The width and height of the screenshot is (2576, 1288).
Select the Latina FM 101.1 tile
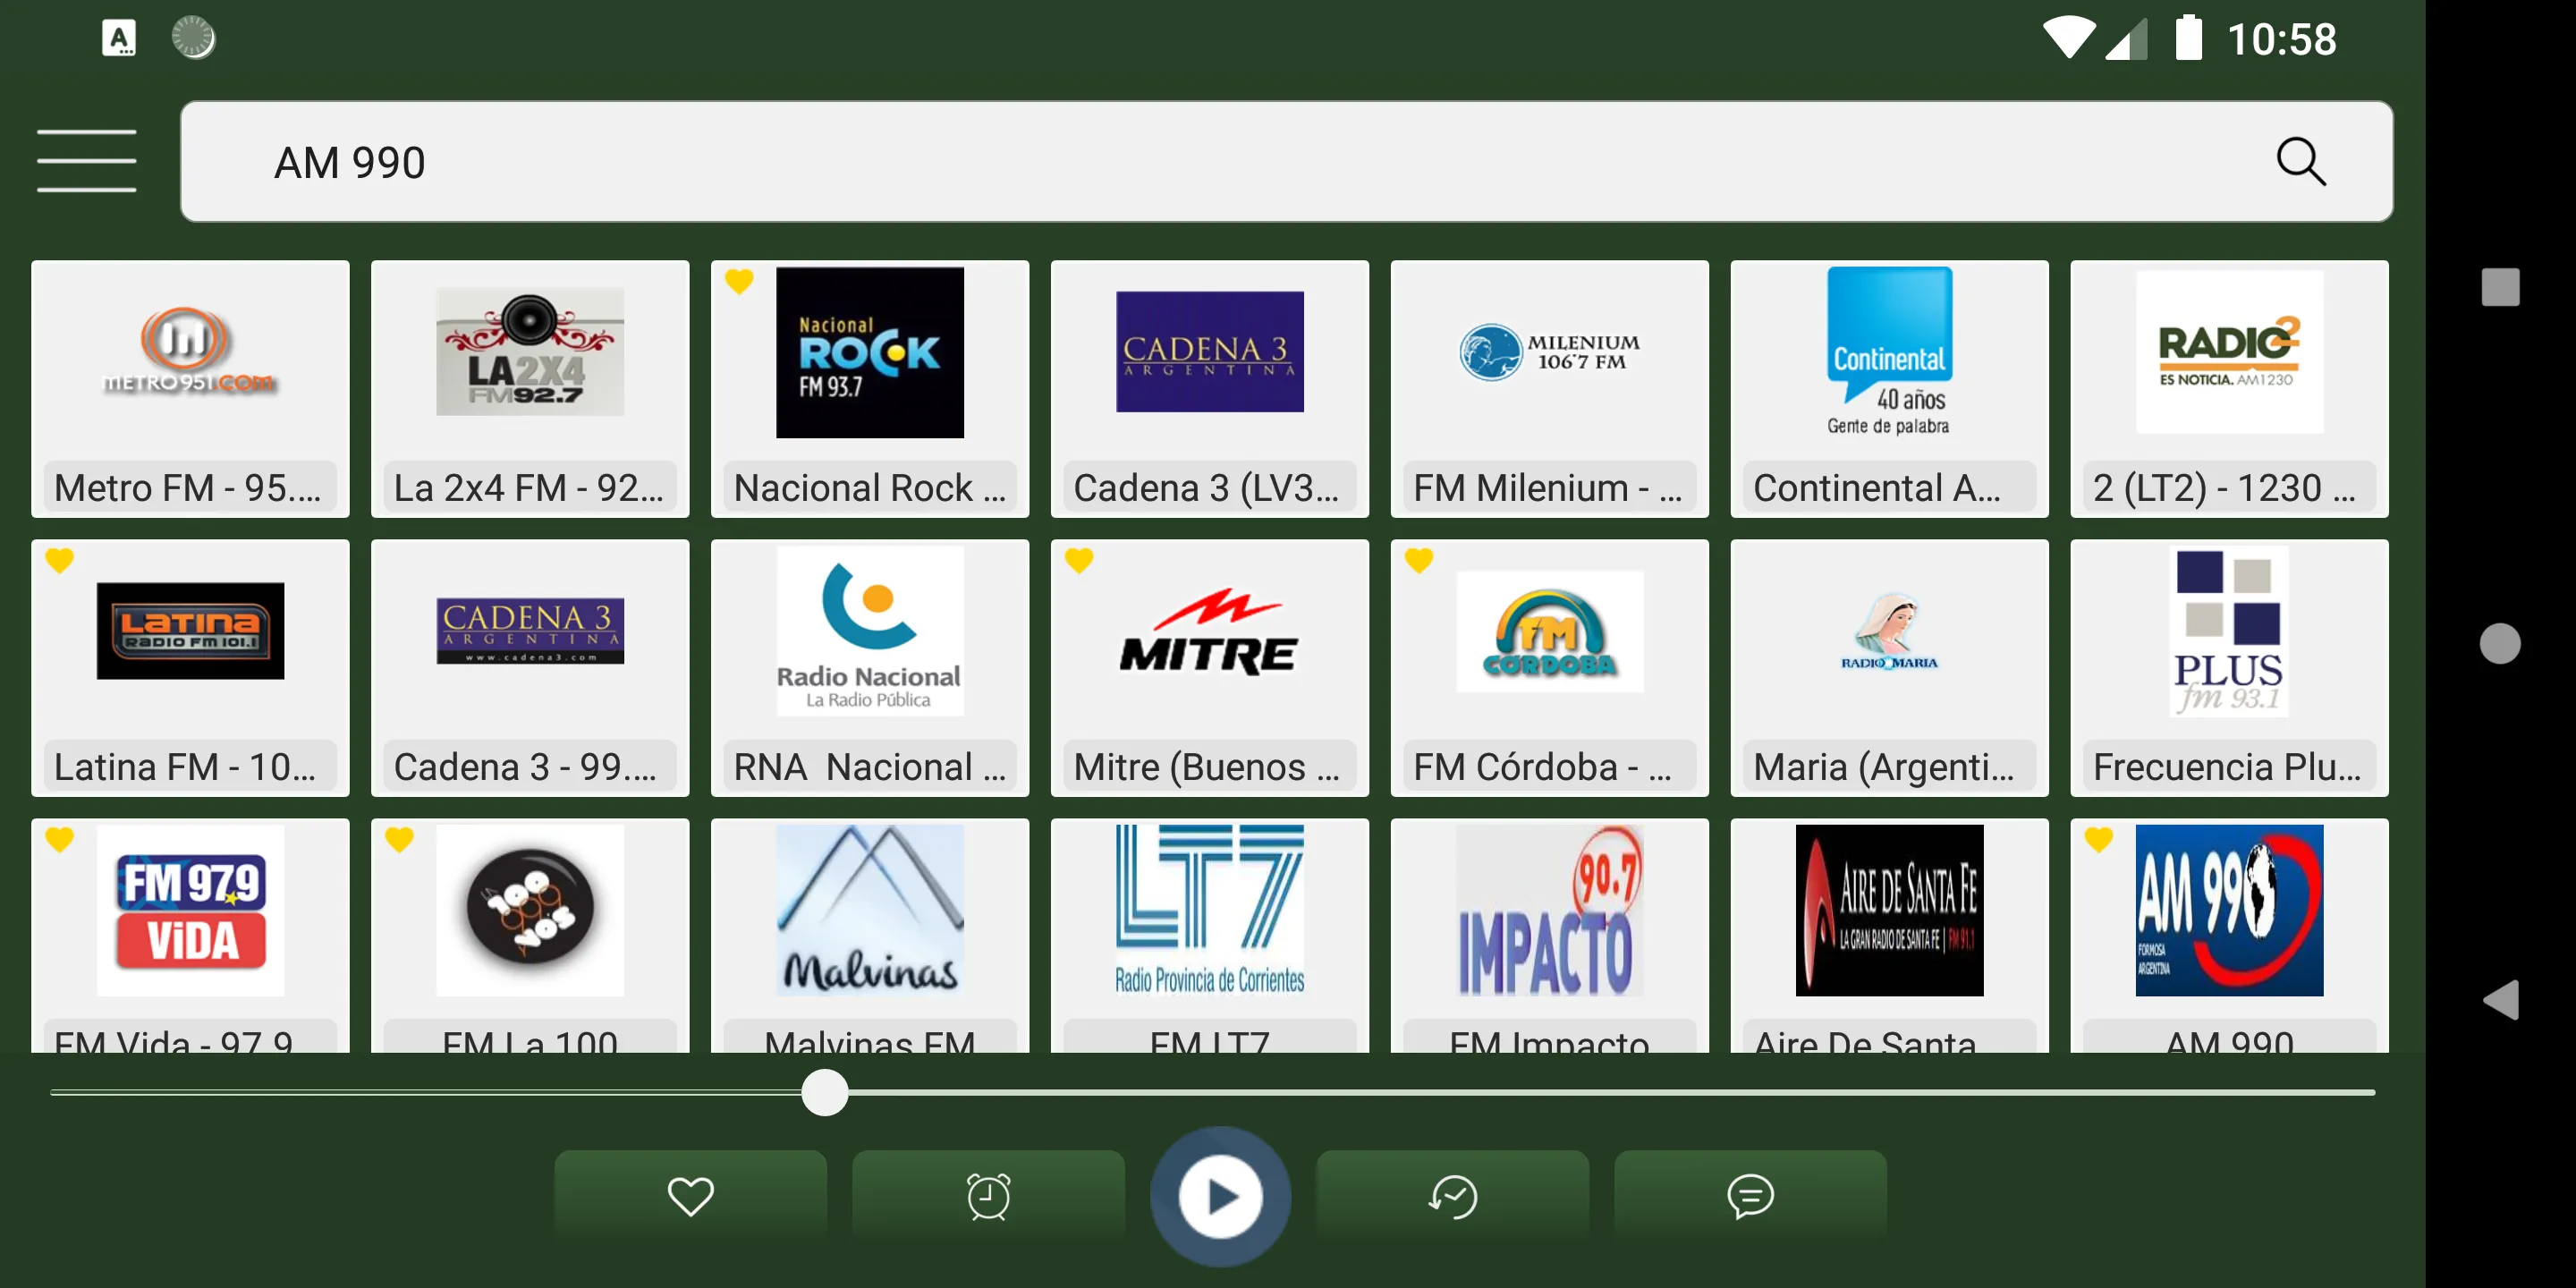point(190,668)
